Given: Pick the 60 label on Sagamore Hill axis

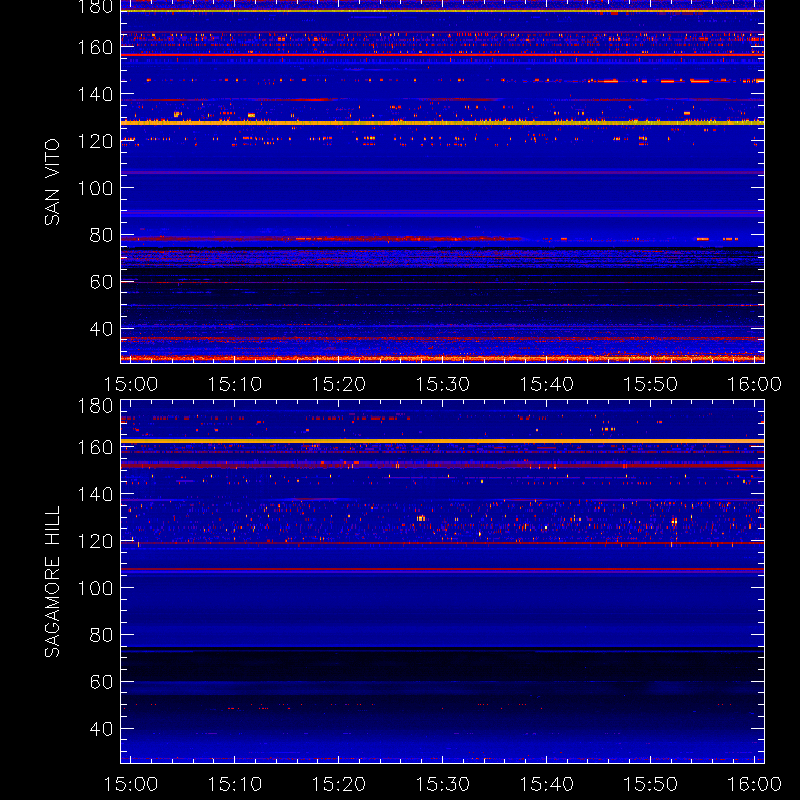Looking at the screenshot, I should 101,682.
